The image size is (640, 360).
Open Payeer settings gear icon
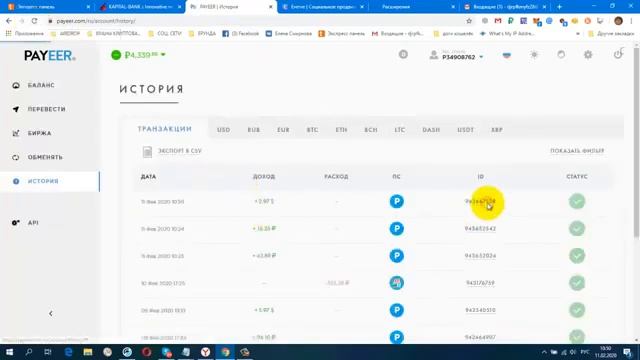click(588, 55)
